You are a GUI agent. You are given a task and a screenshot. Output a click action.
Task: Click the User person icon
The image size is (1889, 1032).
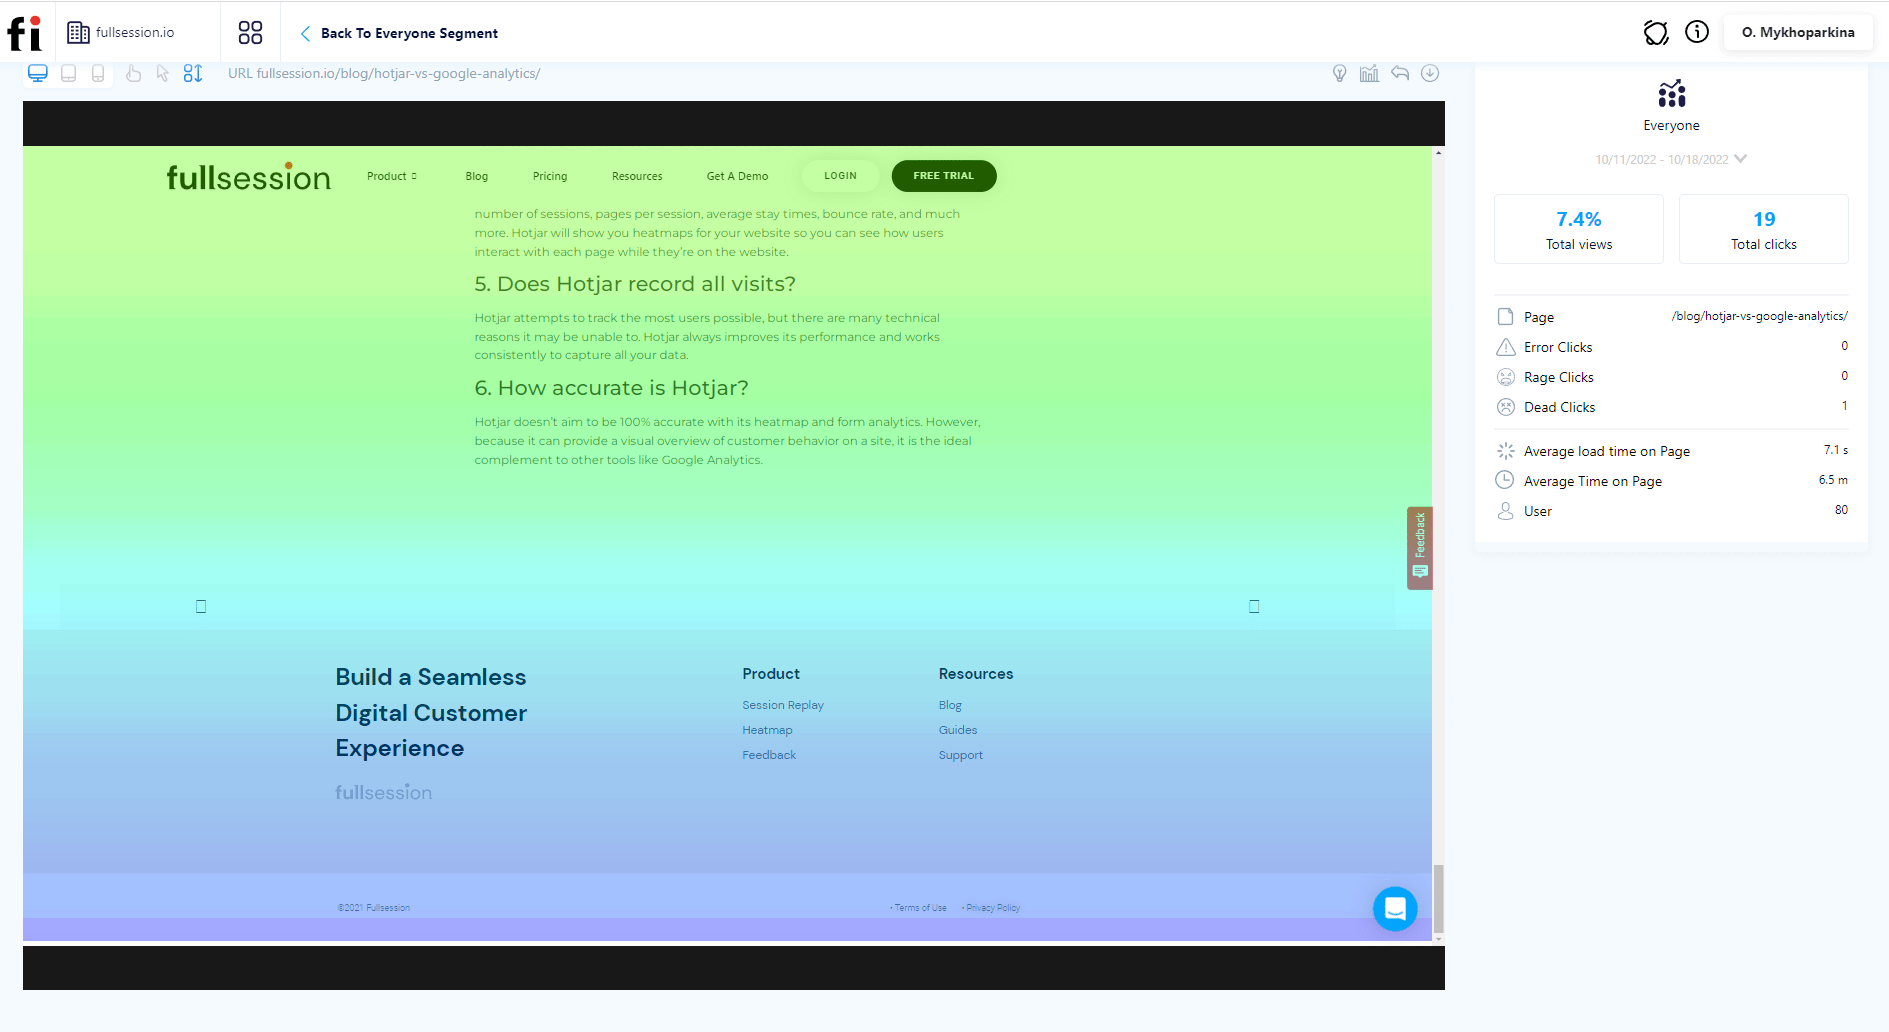click(1505, 511)
